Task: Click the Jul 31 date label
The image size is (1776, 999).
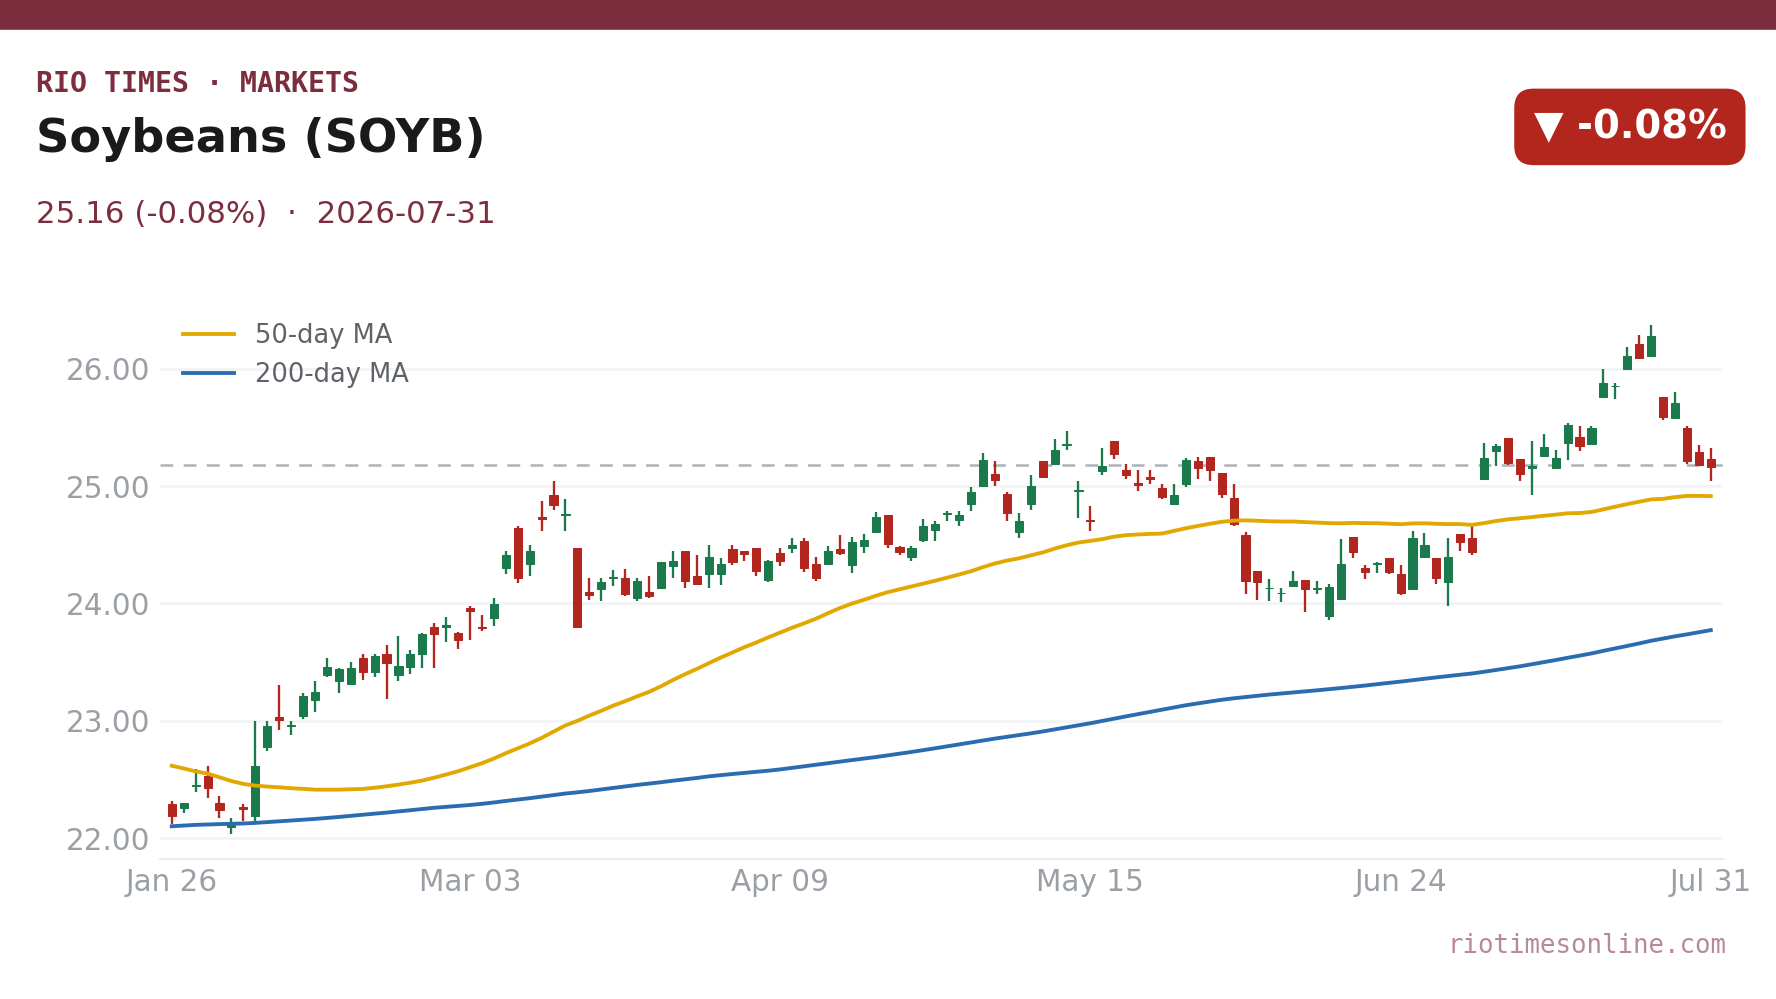Action: (1710, 881)
